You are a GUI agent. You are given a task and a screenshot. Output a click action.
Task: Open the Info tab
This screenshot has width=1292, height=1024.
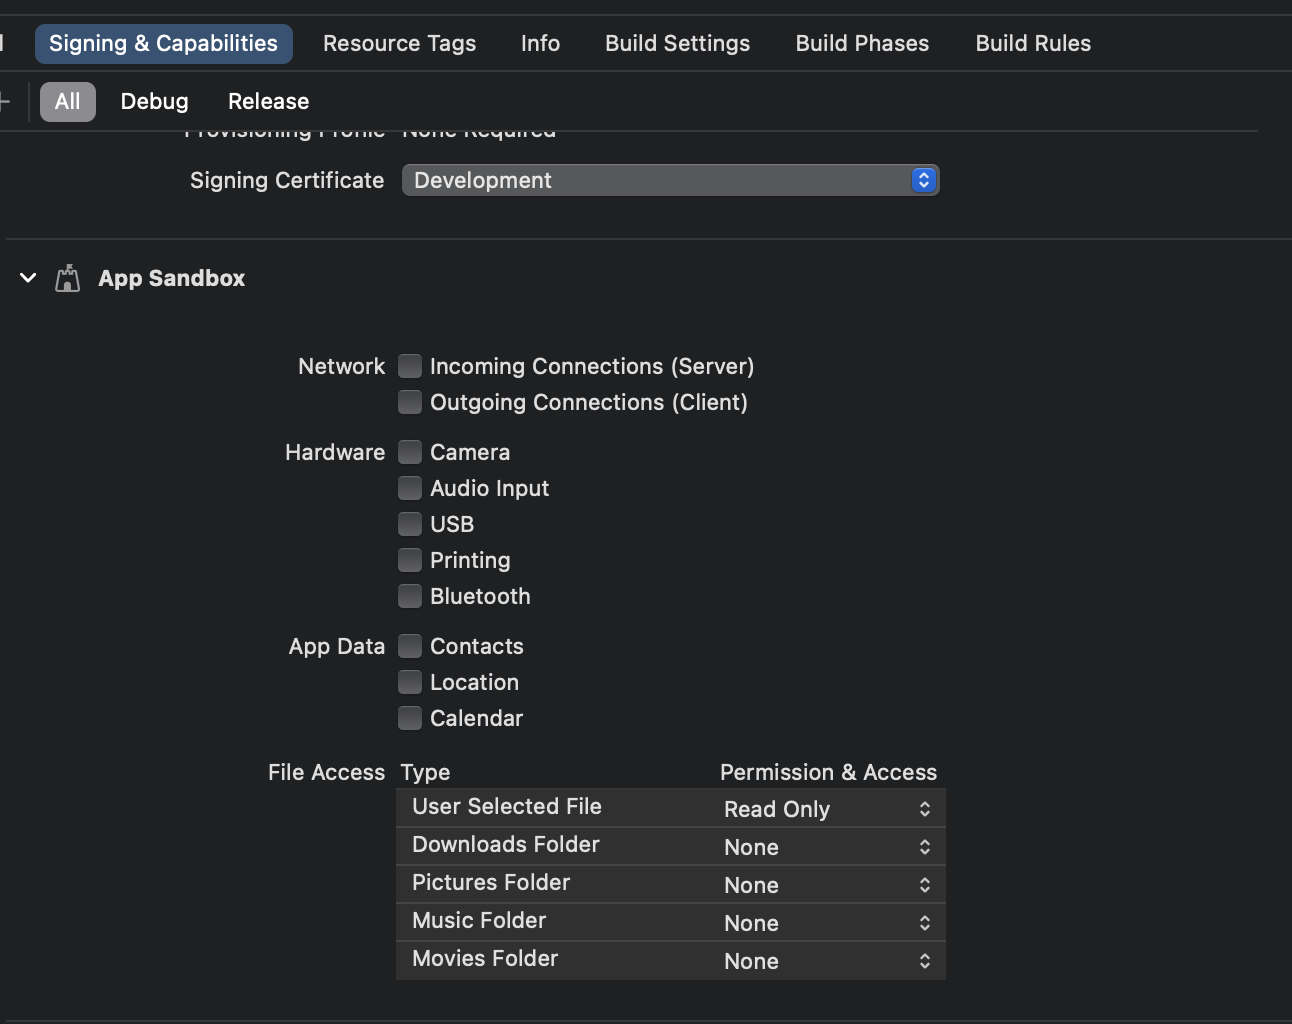(540, 44)
